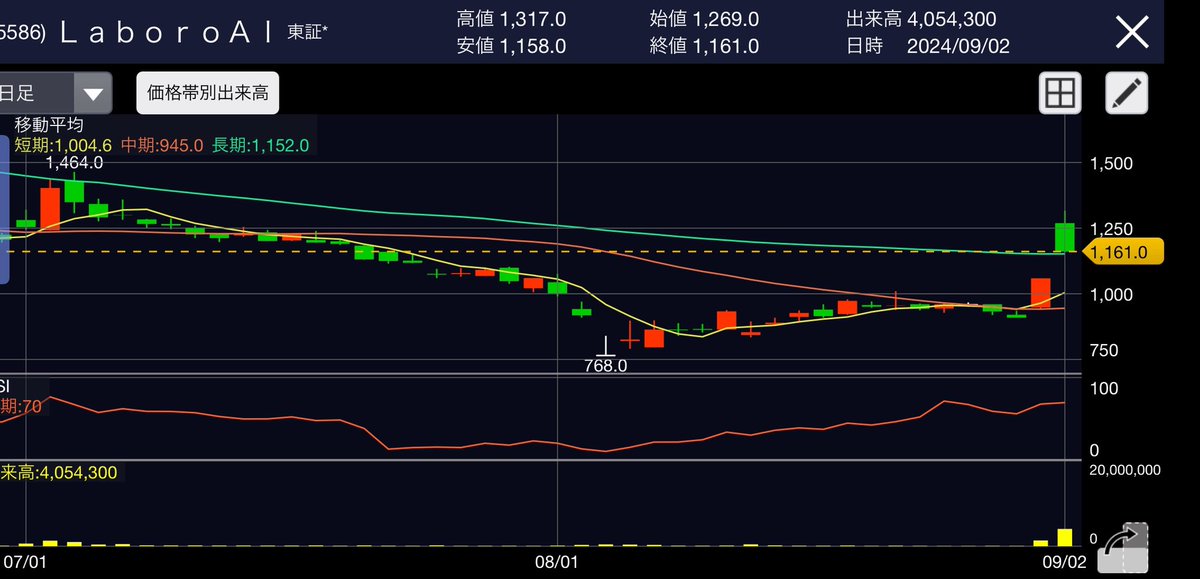The width and height of the screenshot is (1200, 579).
Task: Click the 1,250 price axis label
Action: click(1111, 229)
